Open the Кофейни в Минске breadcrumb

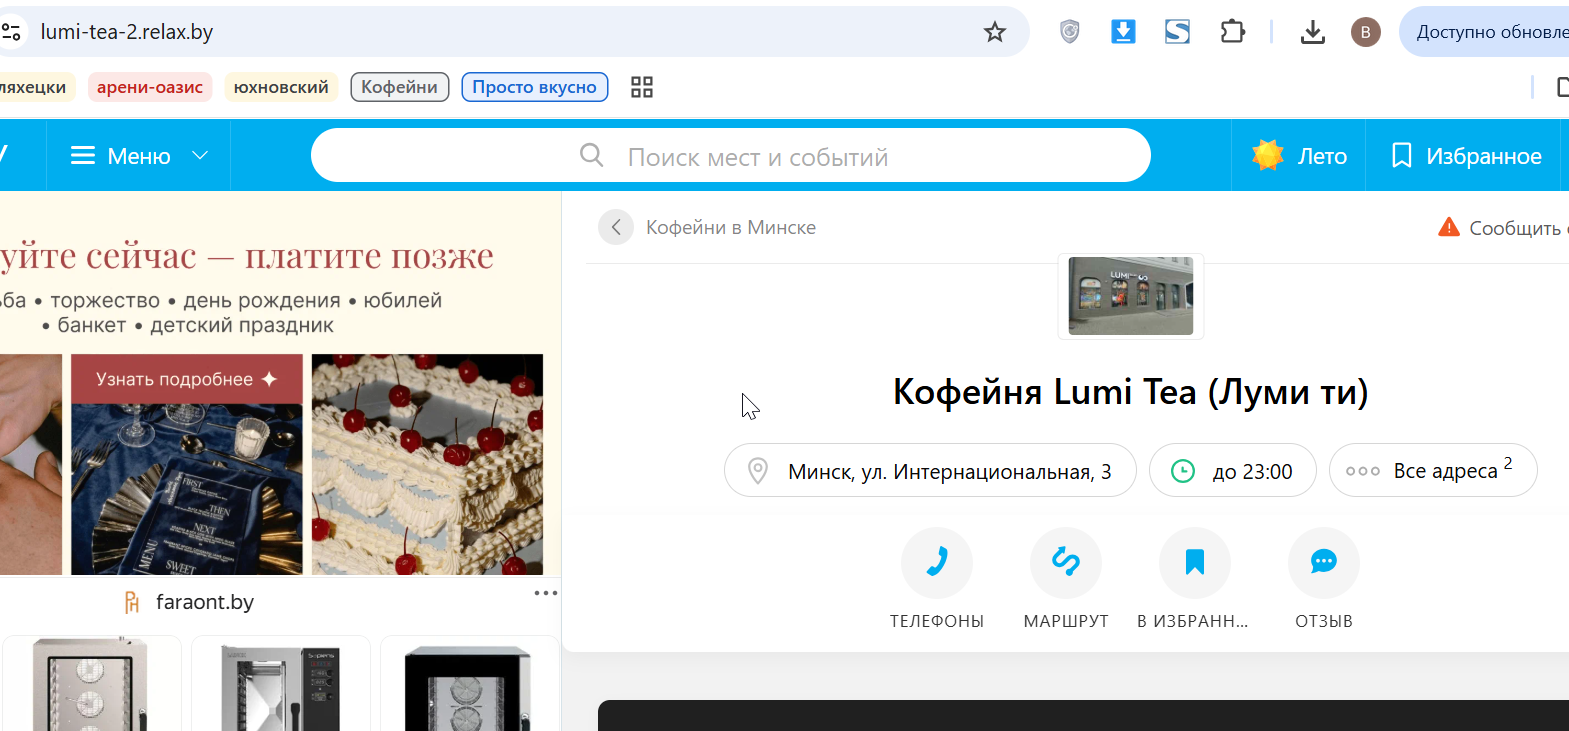coord(731,227)
